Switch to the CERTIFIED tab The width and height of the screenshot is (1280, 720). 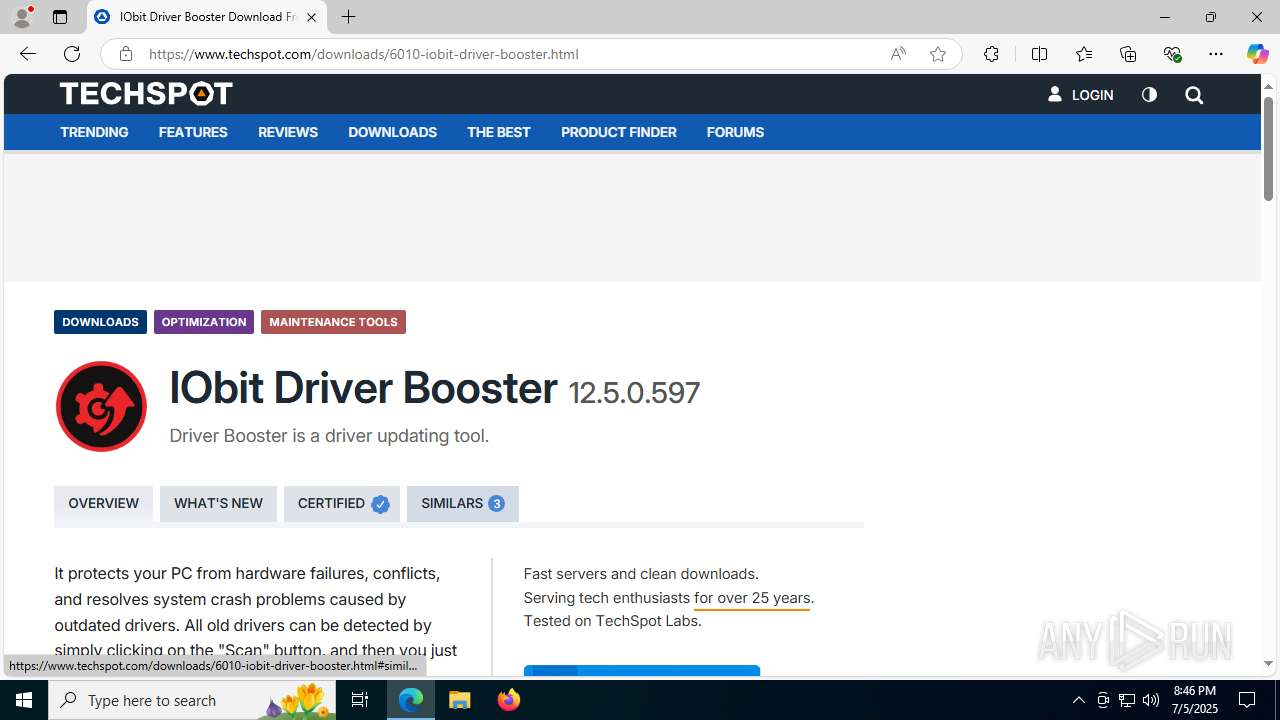coord(342,504)
